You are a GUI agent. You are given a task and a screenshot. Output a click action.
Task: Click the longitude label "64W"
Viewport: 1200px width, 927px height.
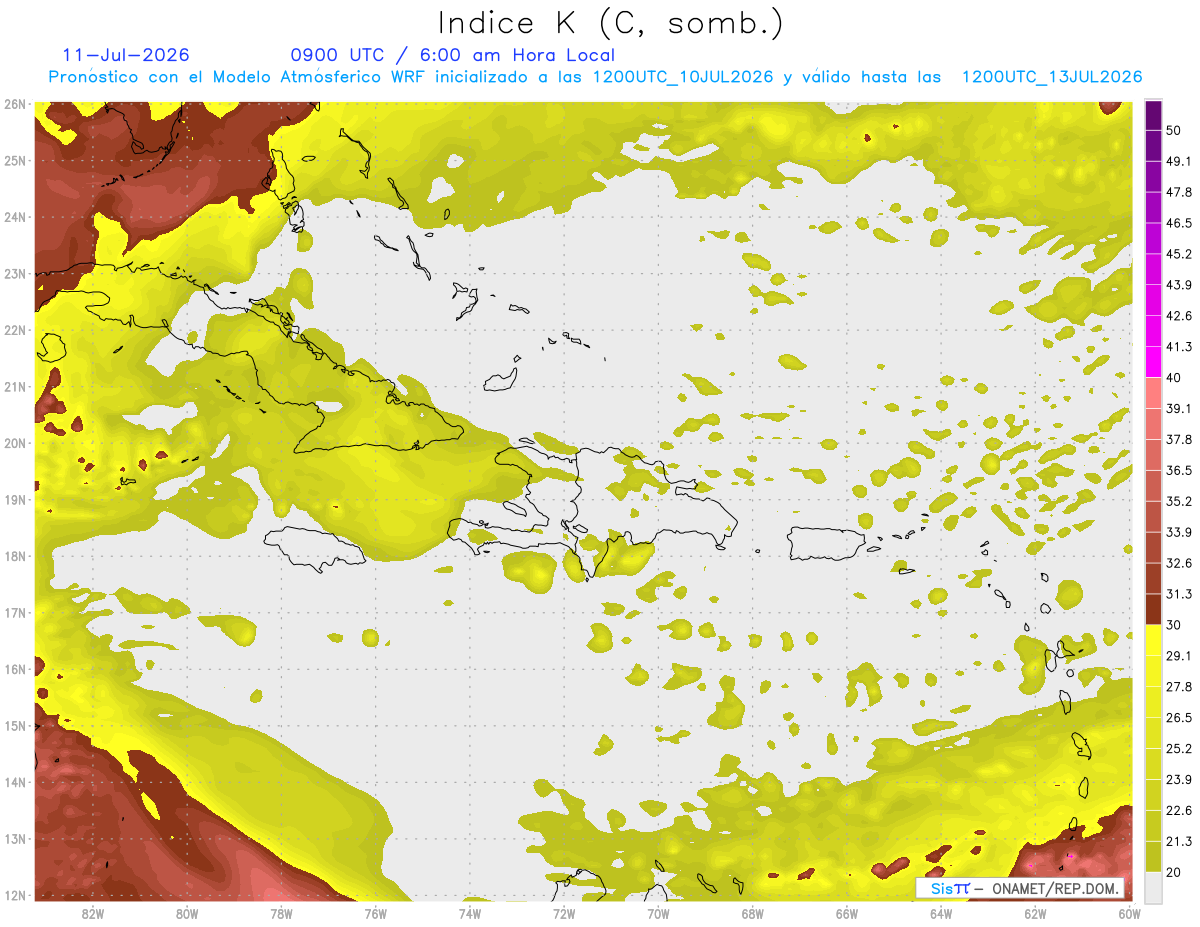[x=941, y=914]
